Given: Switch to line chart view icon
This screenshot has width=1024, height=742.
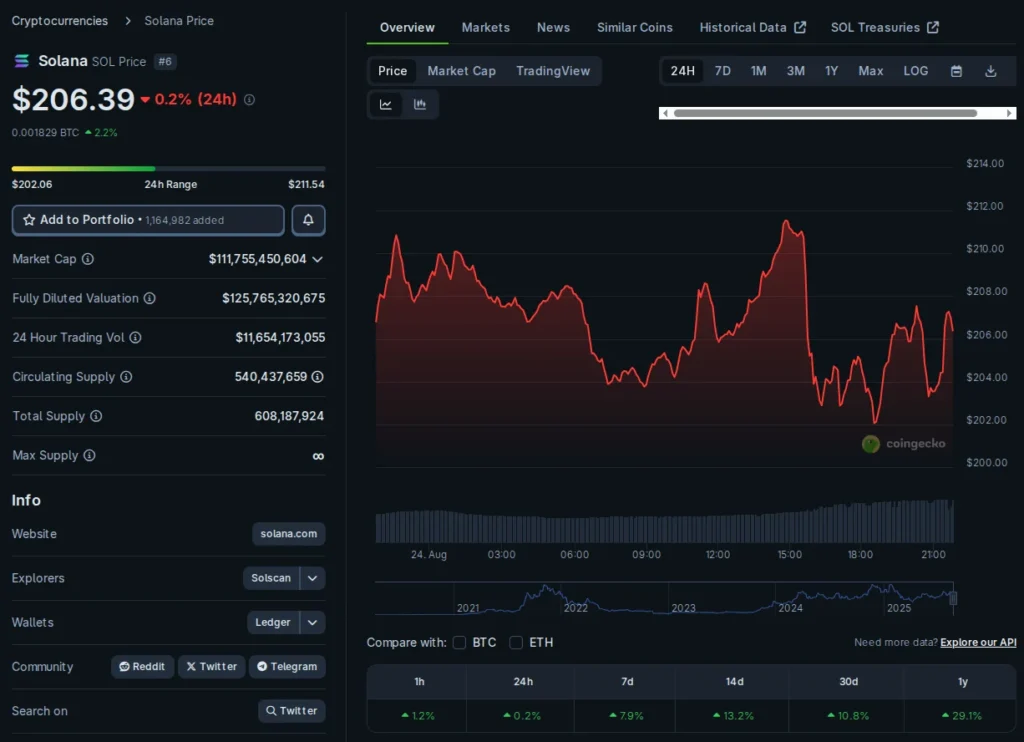Looking at the screenshot, I should [x=386, y=105].
